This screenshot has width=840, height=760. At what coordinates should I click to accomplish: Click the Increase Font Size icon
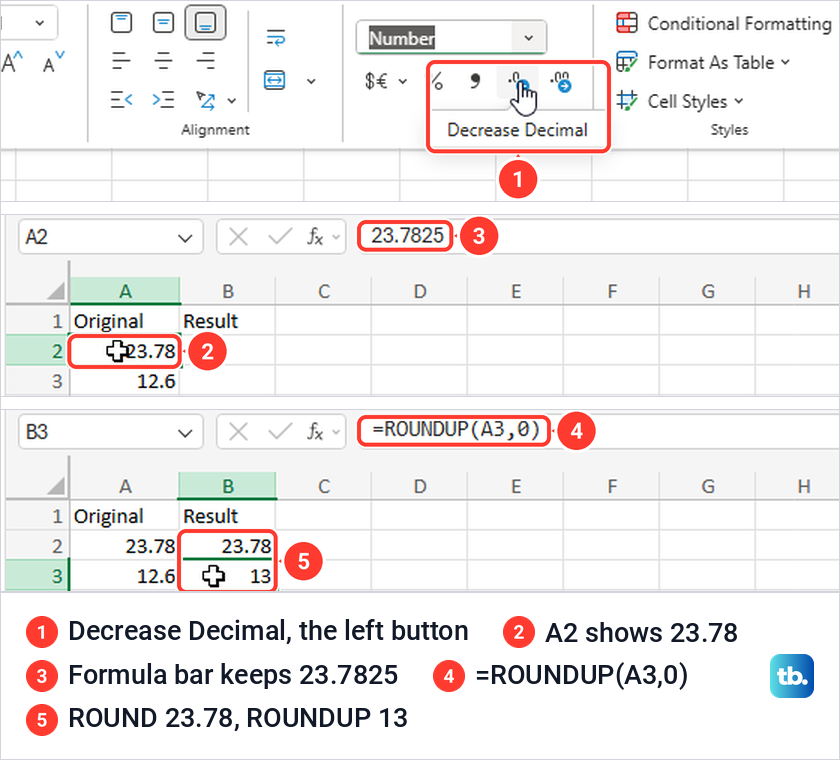pos(13,62)
